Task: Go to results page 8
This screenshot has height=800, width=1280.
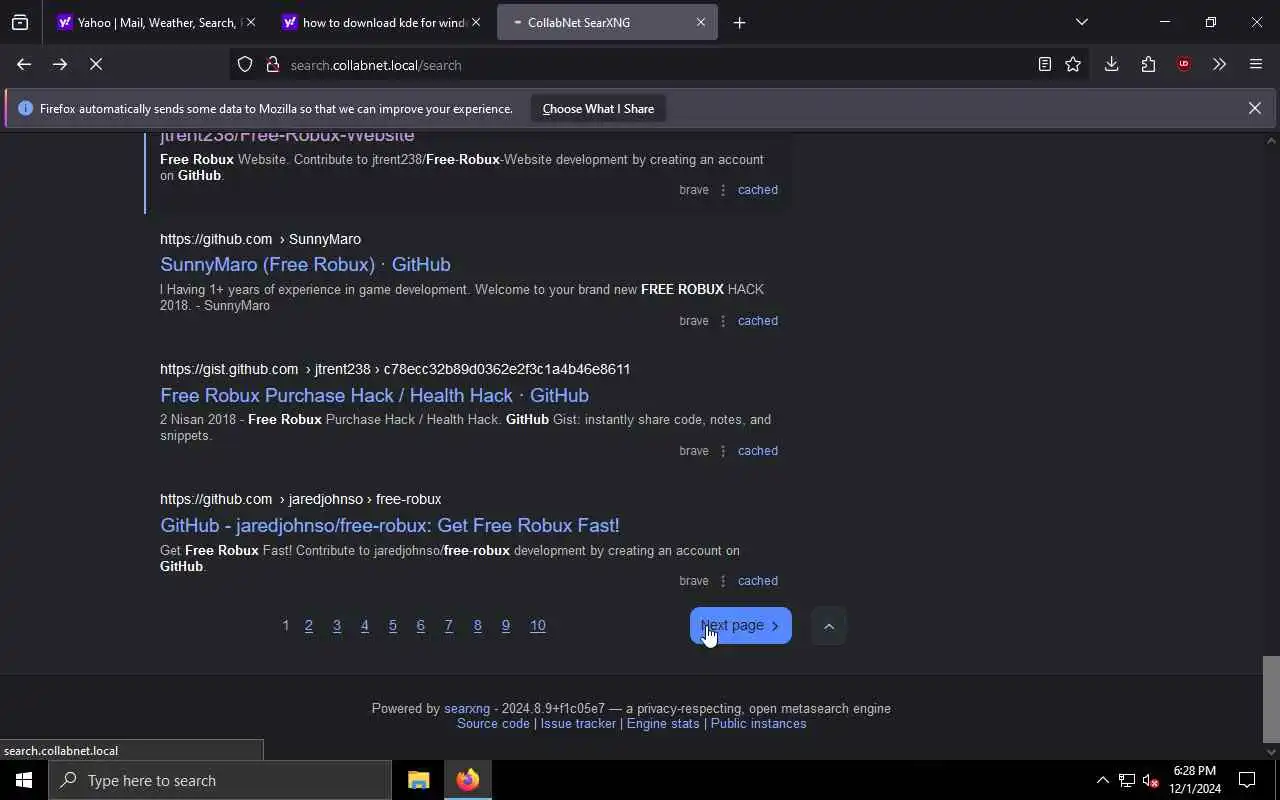Action: click(x=477, y=626)
